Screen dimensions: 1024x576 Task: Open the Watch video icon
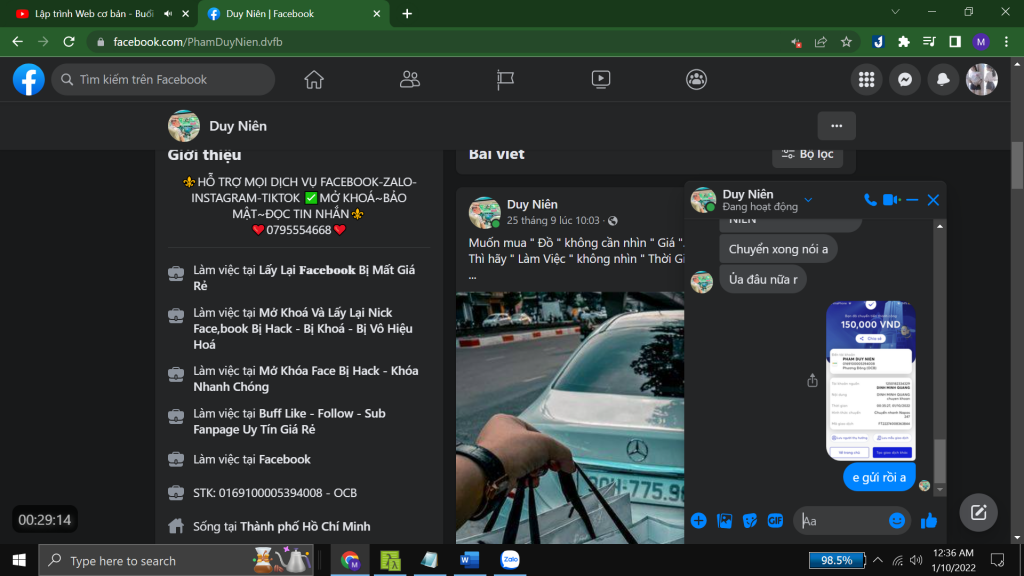click(600, 79)
